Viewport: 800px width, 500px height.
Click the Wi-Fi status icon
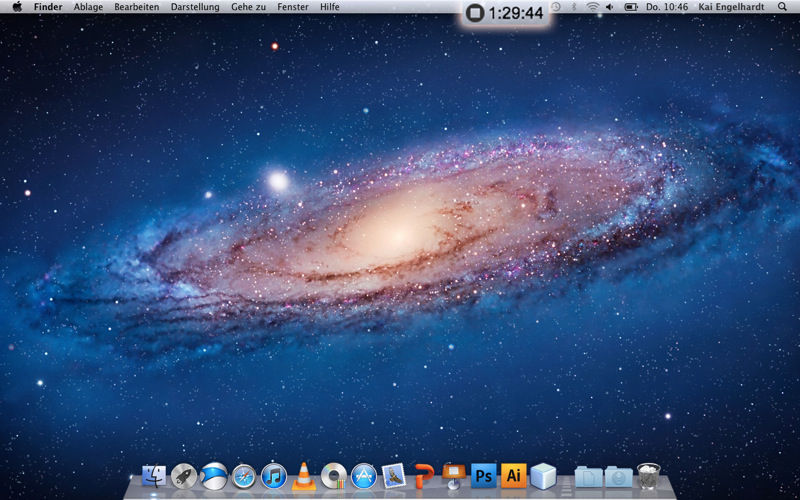592,7
